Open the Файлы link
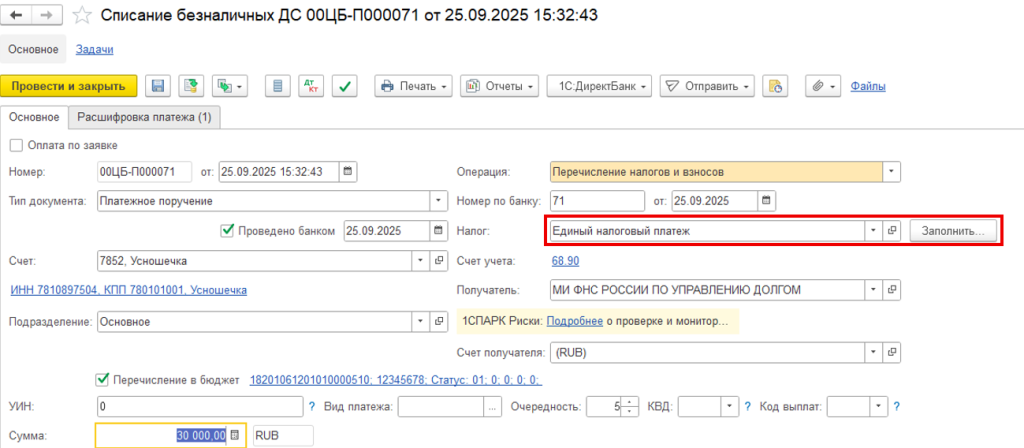Viewport: 1024px width, 448px height. [x=868, y=86]
